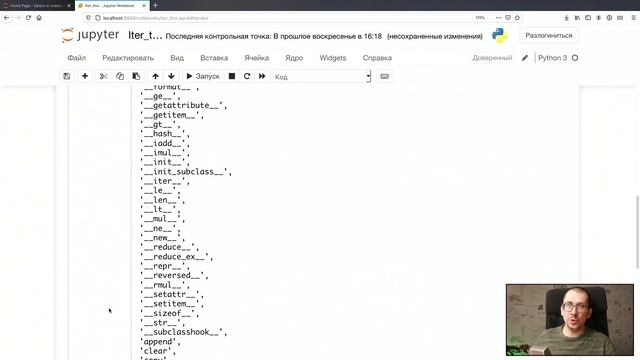The image size is (640, 360).
Task: Go back with browser back arrow
Action: [7, 18]
